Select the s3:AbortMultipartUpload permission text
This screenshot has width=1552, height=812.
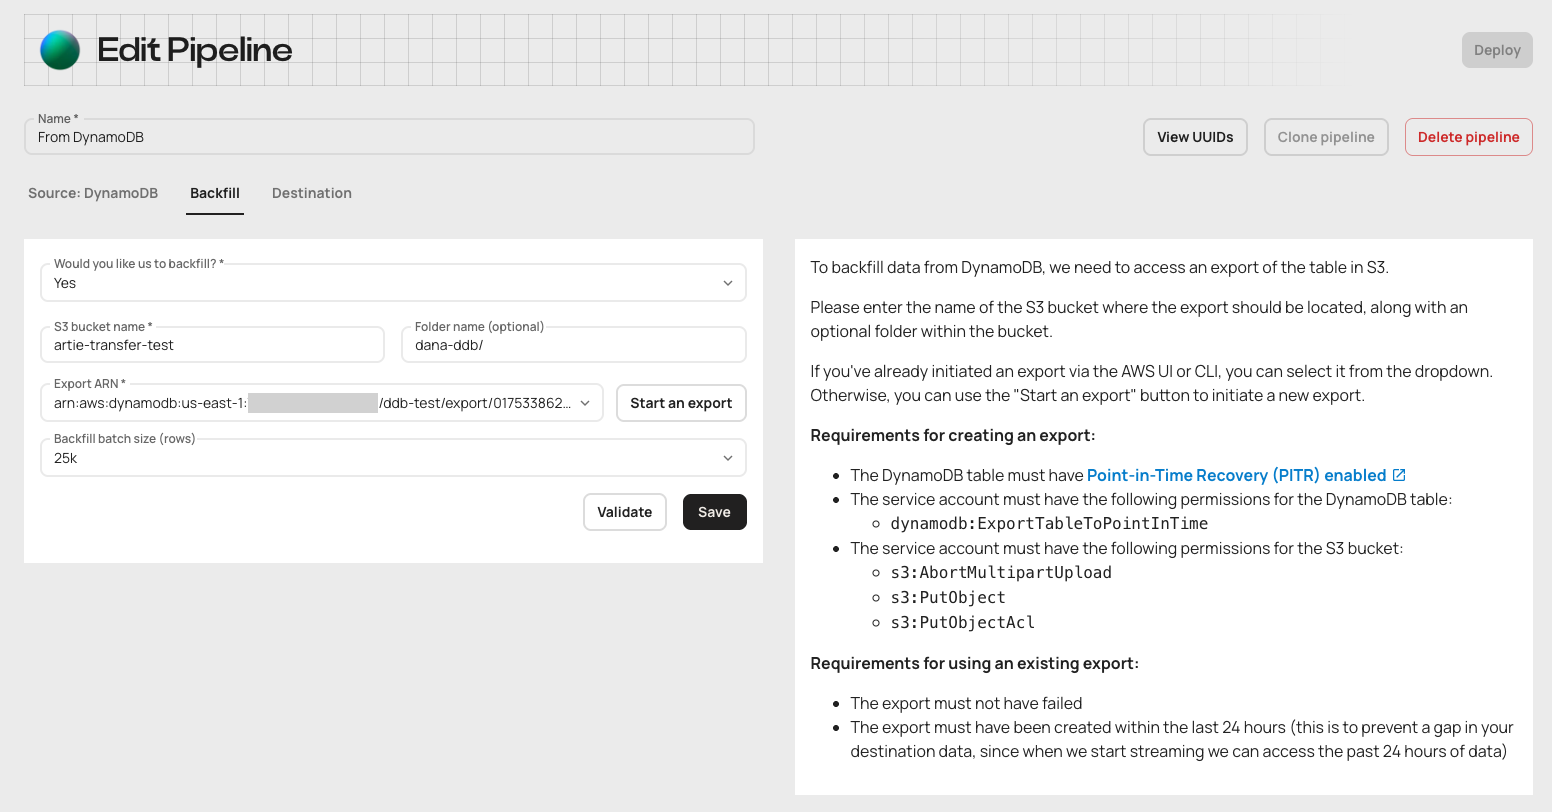coord(1001,572)
